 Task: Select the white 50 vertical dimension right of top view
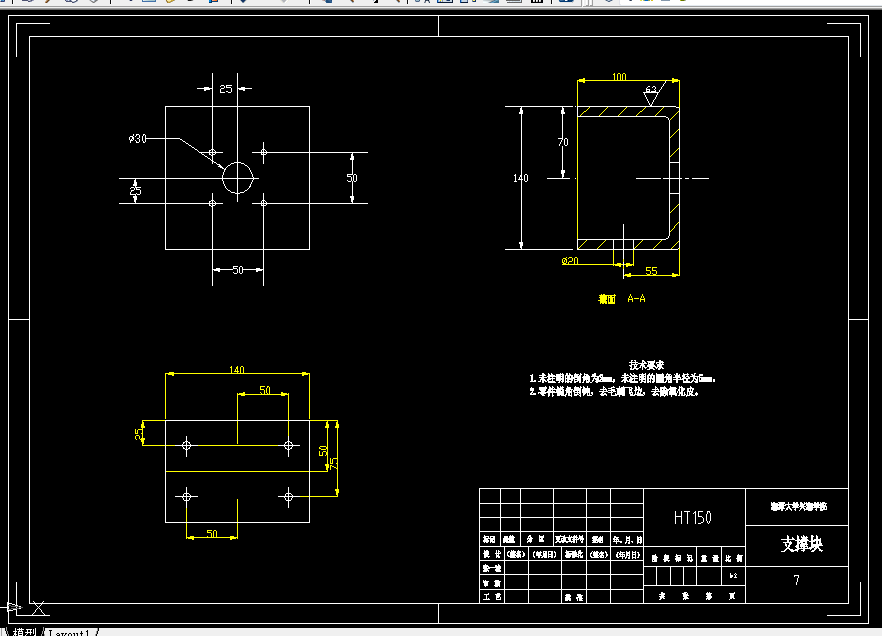tap(352, 178)
